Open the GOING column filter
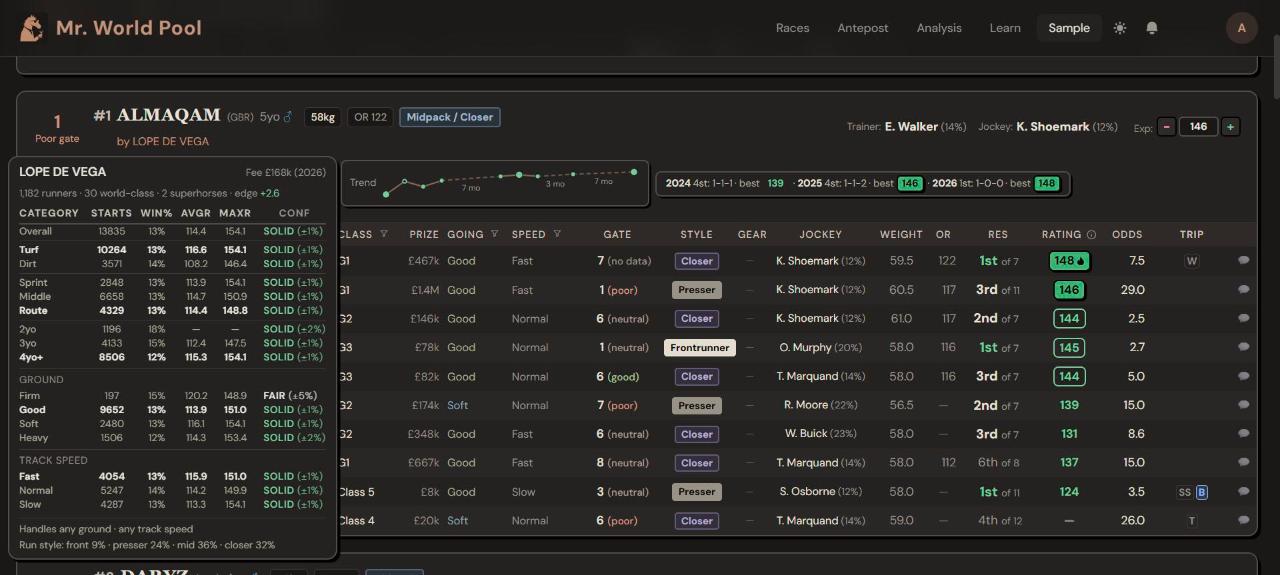Viewport: 1280px width, 575px height. click(x=494, y=234)
